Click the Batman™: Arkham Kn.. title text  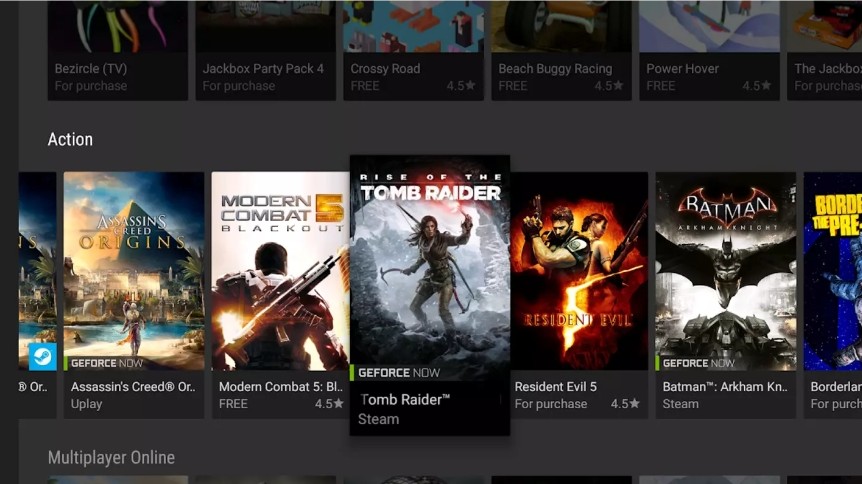click(x=725, y=387)
